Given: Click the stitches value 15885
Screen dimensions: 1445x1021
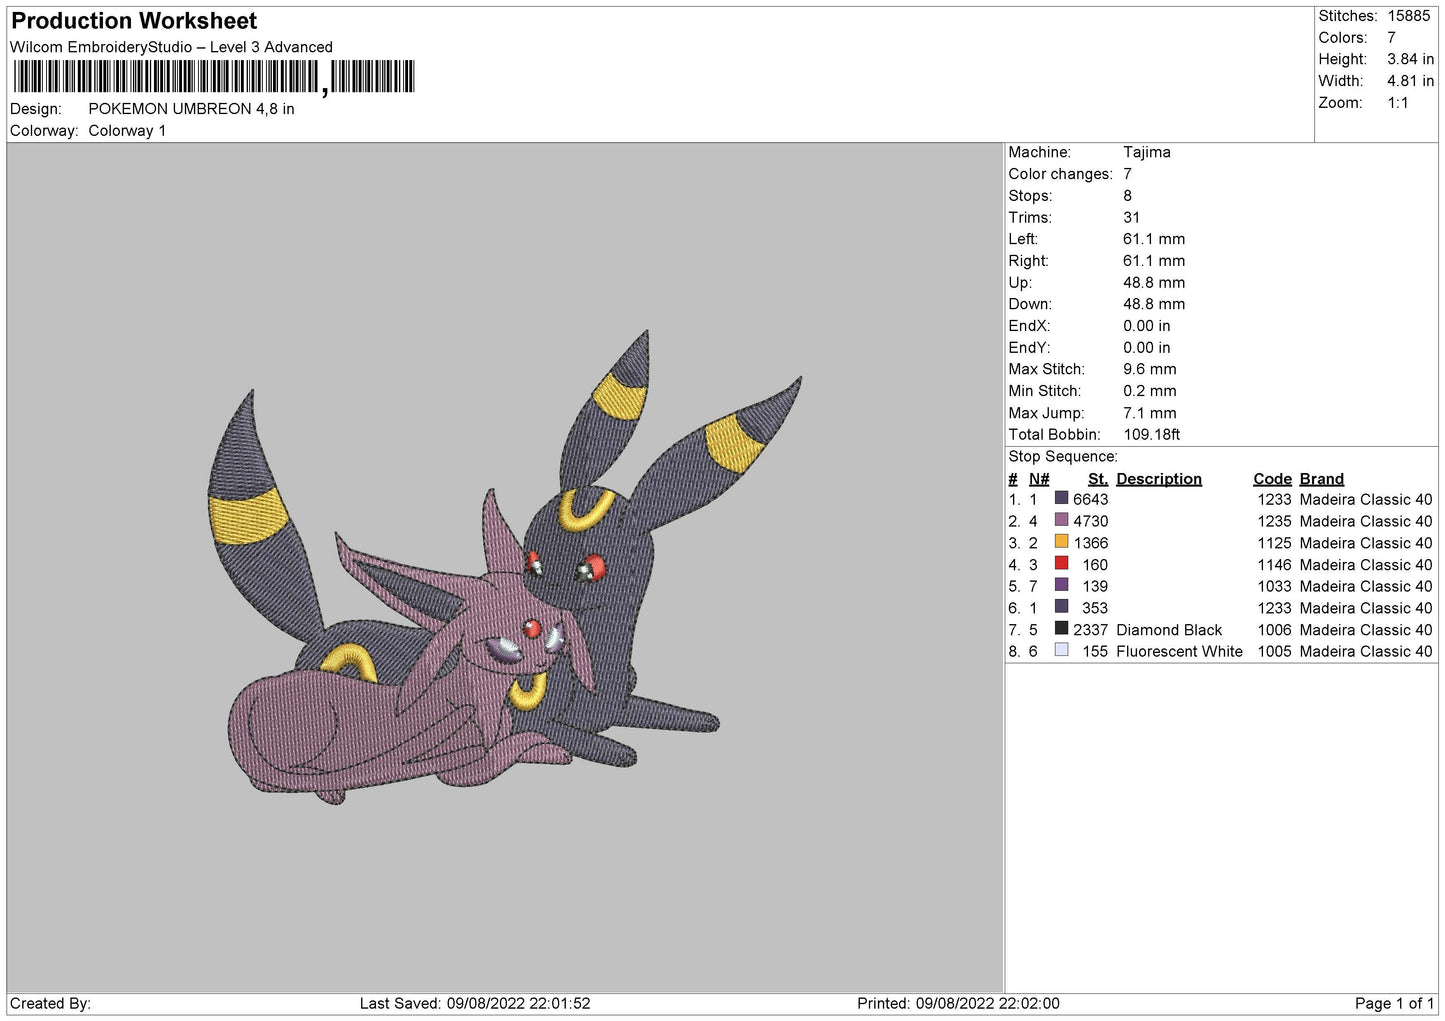Looking at the screenshot, I should 1408,16.
